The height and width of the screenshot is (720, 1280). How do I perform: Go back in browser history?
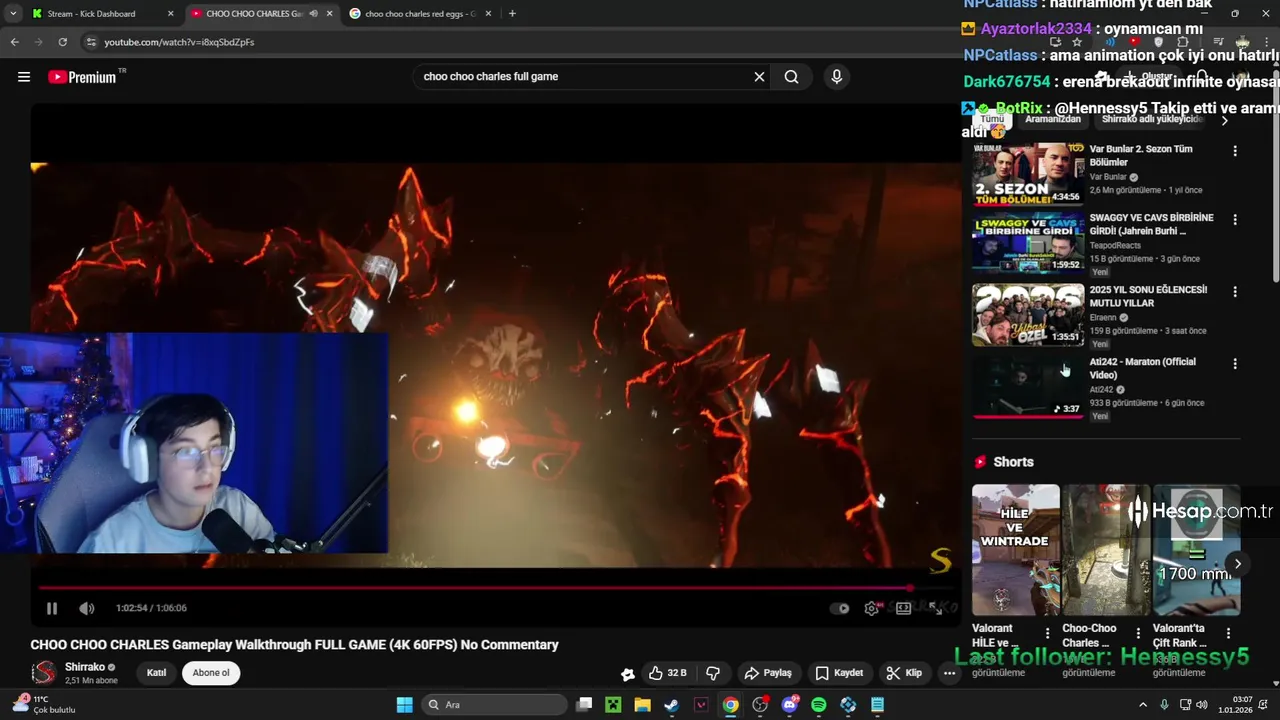(14, 42)
